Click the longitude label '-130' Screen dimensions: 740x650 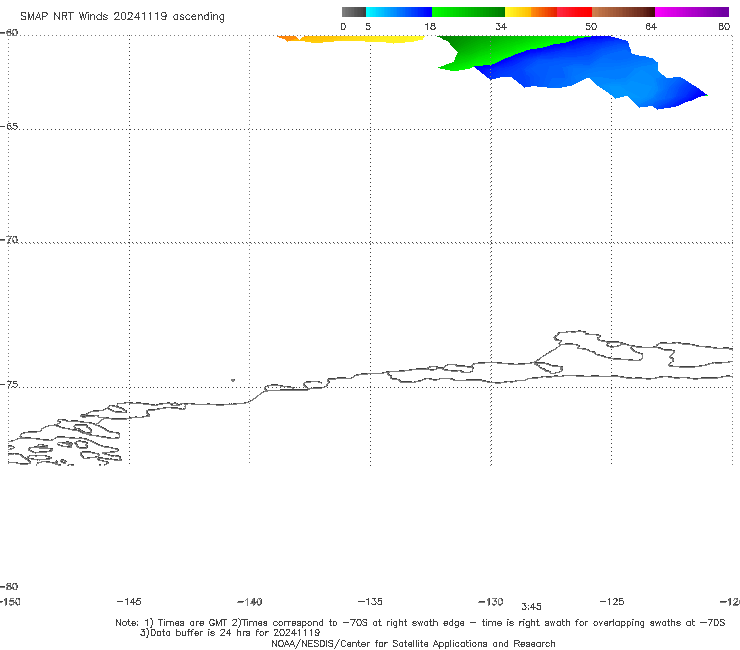coord(491,601)
